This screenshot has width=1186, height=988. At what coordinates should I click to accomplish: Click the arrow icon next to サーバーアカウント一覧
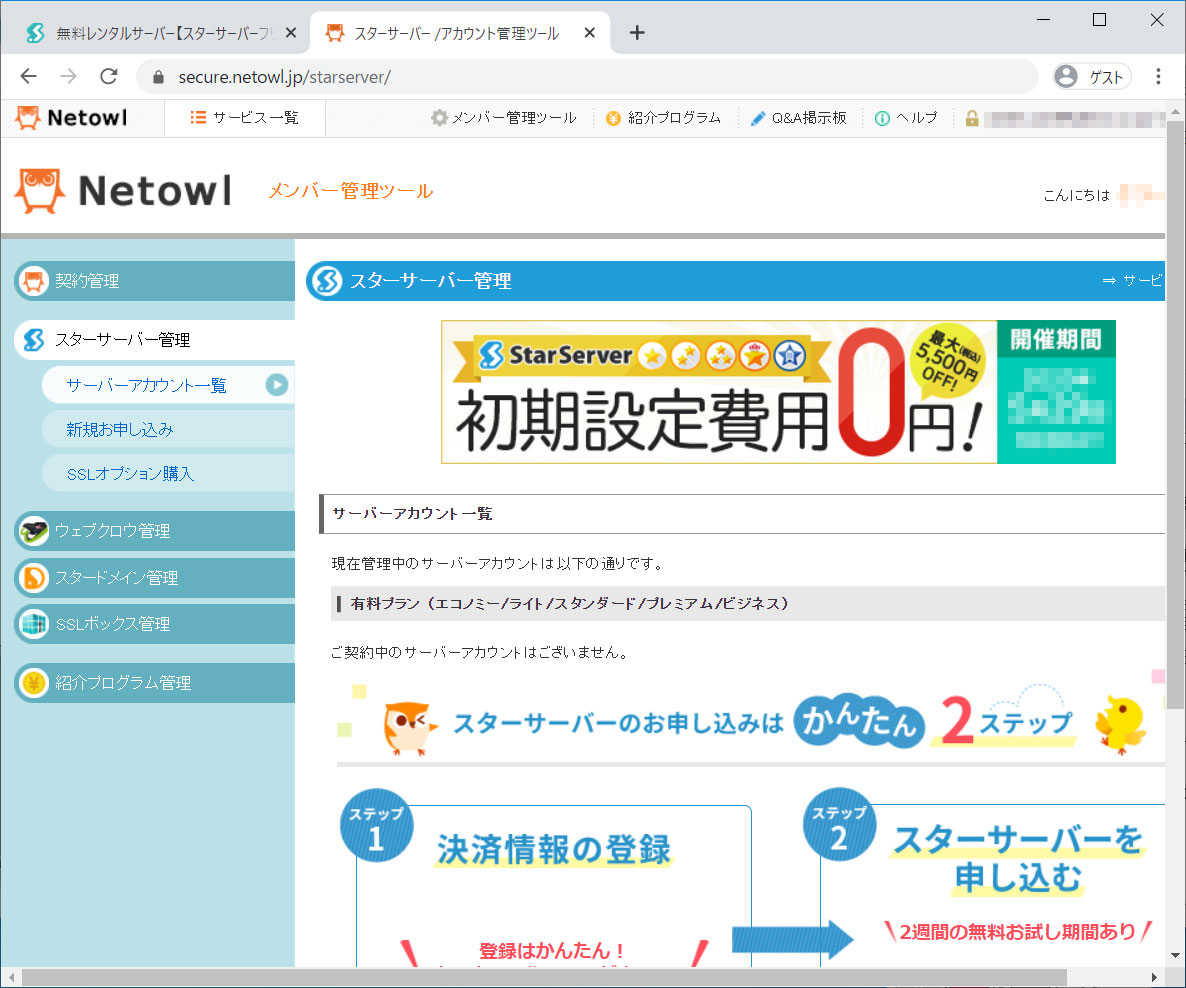[x=277, y=385]
